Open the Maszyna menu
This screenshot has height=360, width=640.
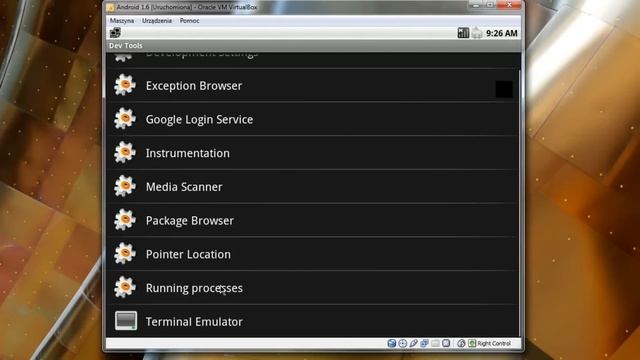click(122, 20)
